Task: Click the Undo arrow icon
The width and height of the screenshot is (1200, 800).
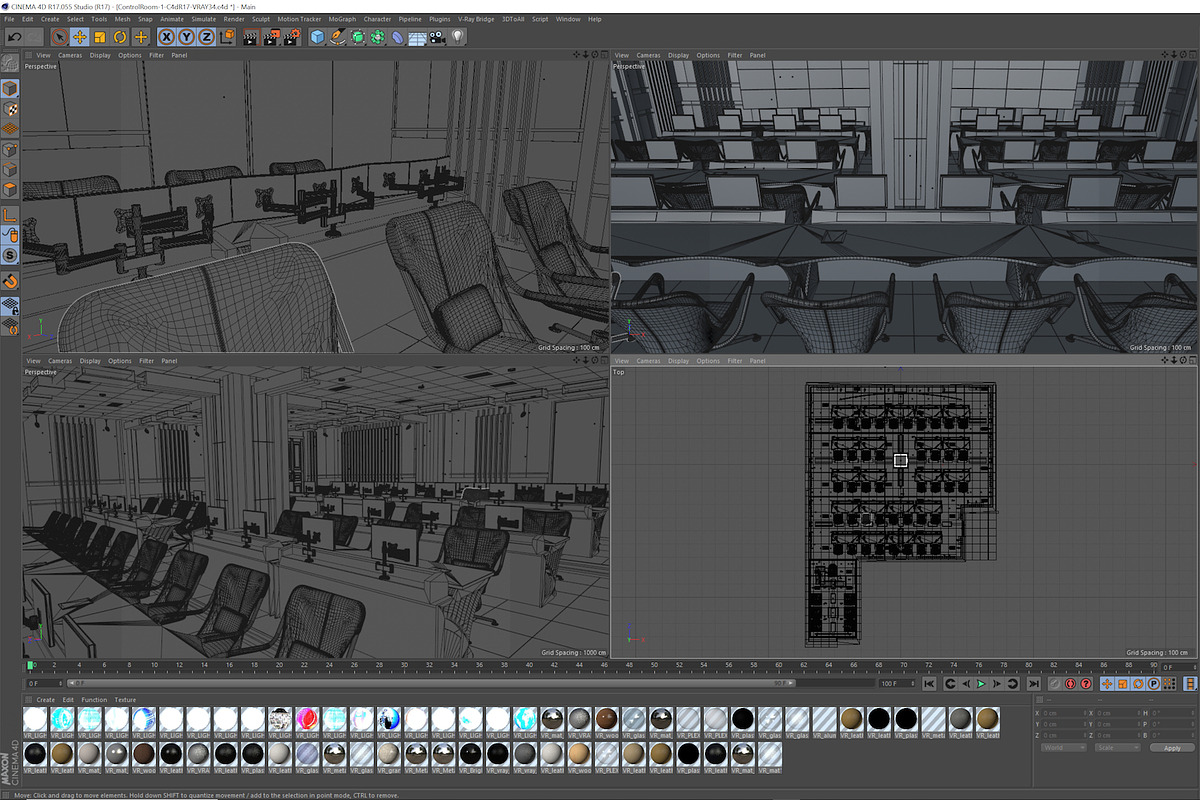Action: click(x=15, y=37)
